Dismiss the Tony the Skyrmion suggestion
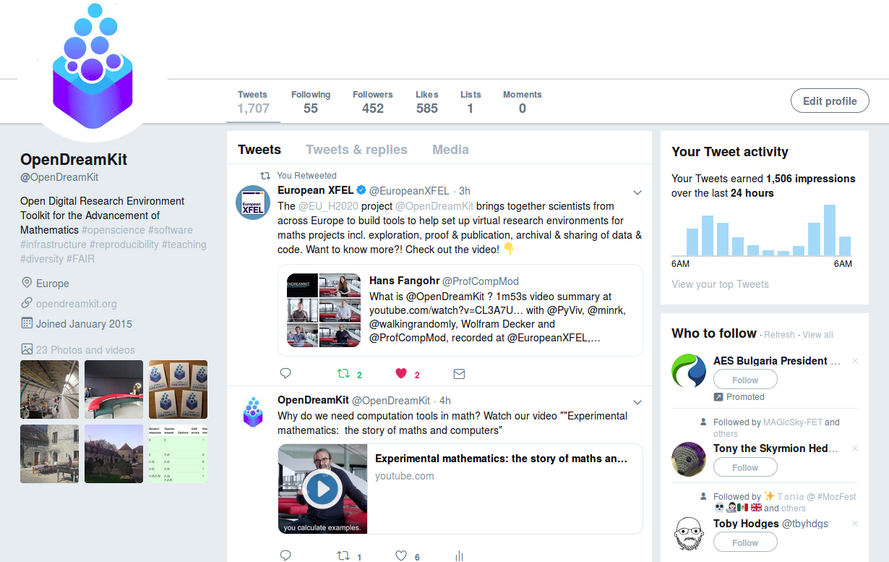The height and width of the screenshot is (562, 889). coord(854,448)
